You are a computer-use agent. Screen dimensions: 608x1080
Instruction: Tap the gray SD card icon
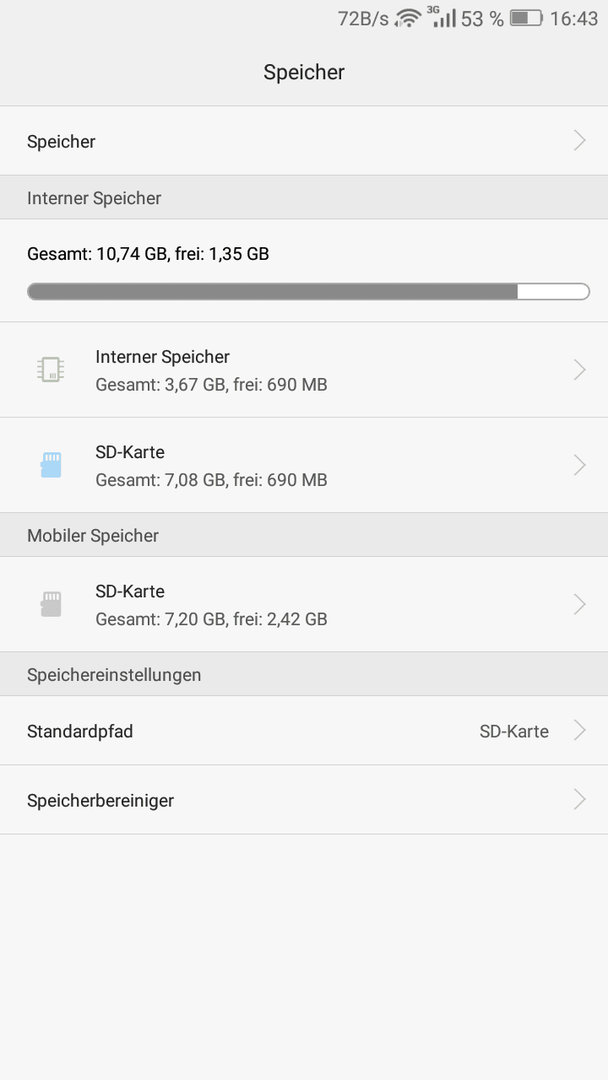51,604
